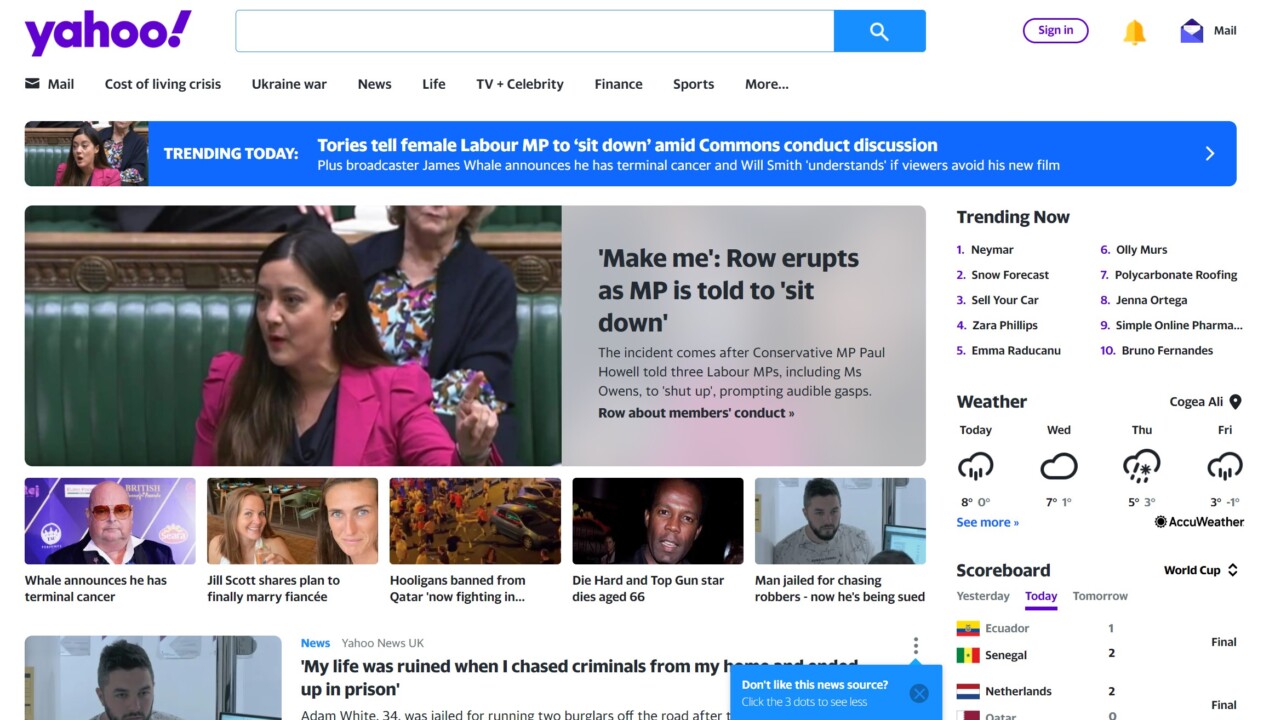Open the Sports navigation item
This screenshot has width=1275, height=720.
pos(693,84)
